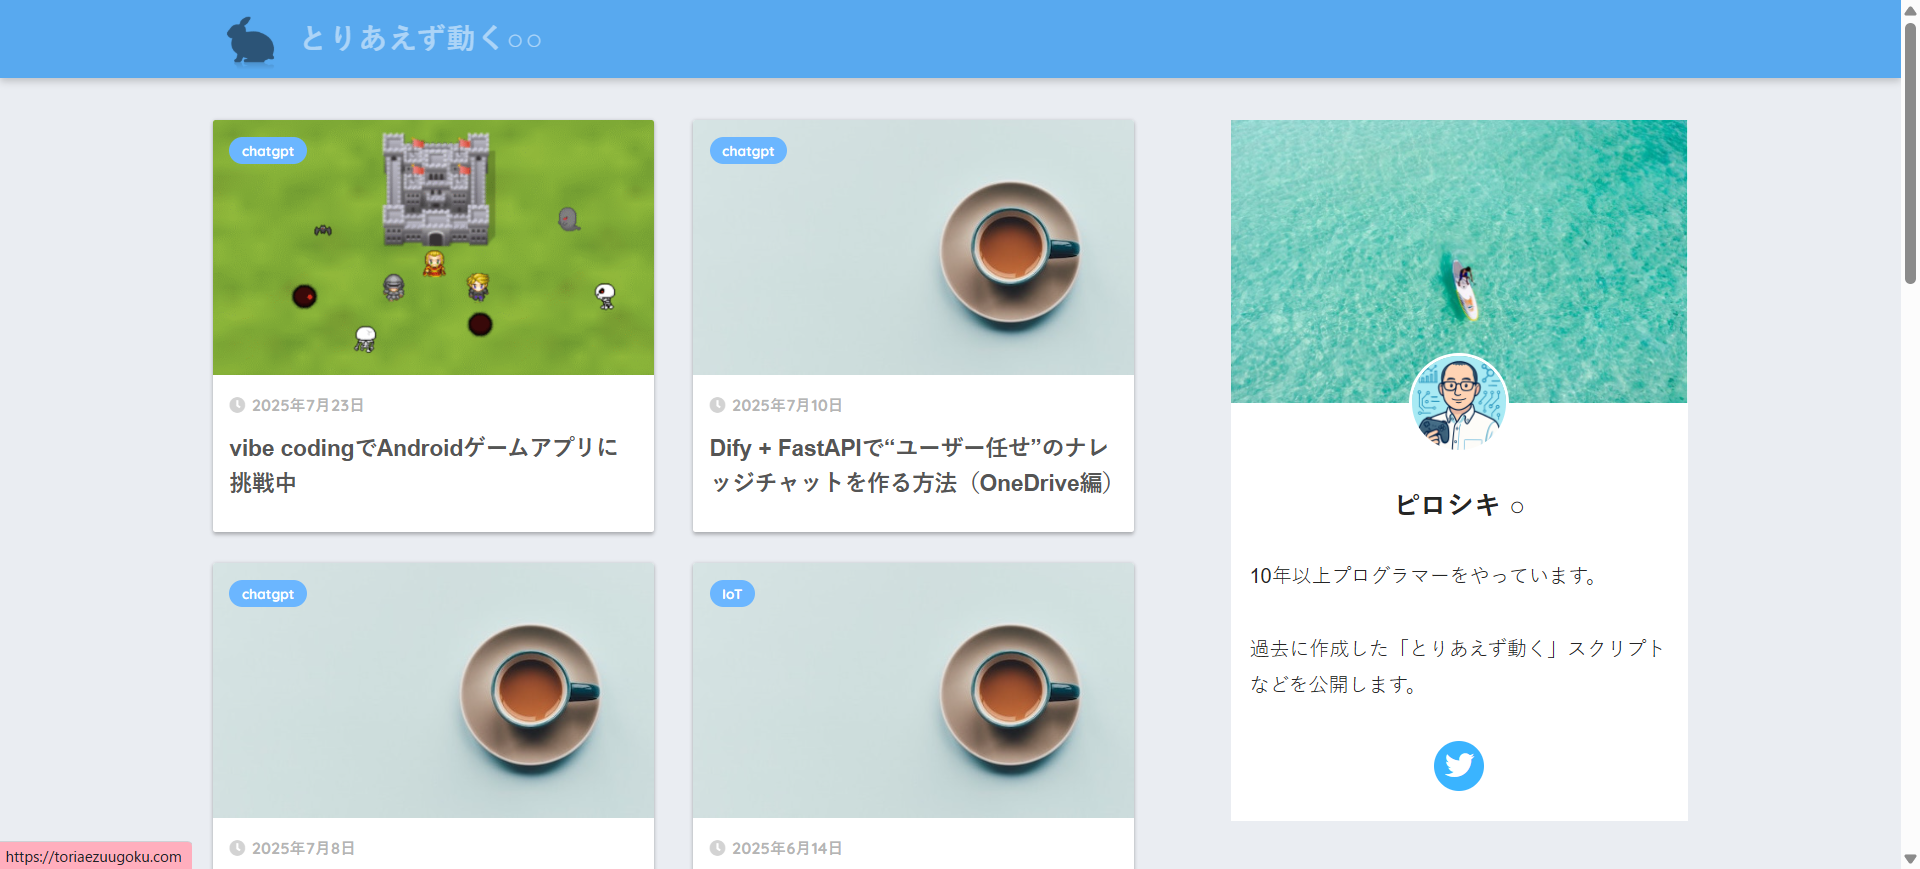Click the clock icon beside 2025年6月14日
The image size is (1920, 869).
[x=717, y=848]
